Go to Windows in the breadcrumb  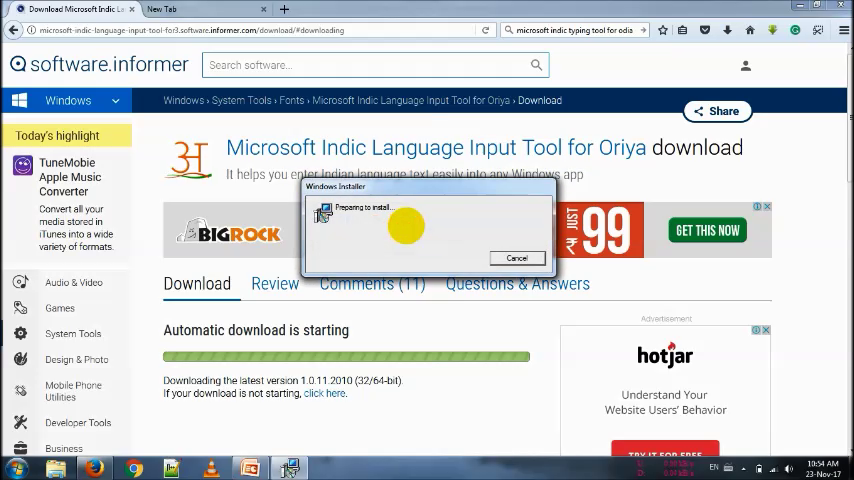tap(184, 100)
